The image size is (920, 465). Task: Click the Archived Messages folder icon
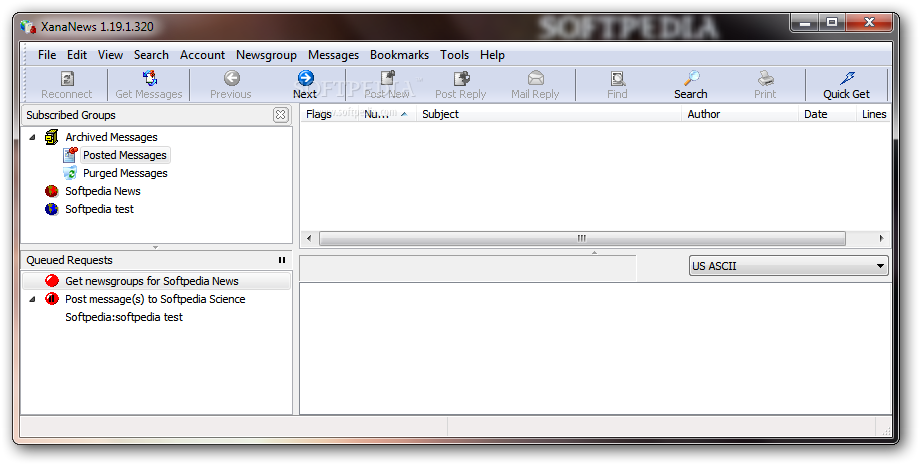(52, 137)
